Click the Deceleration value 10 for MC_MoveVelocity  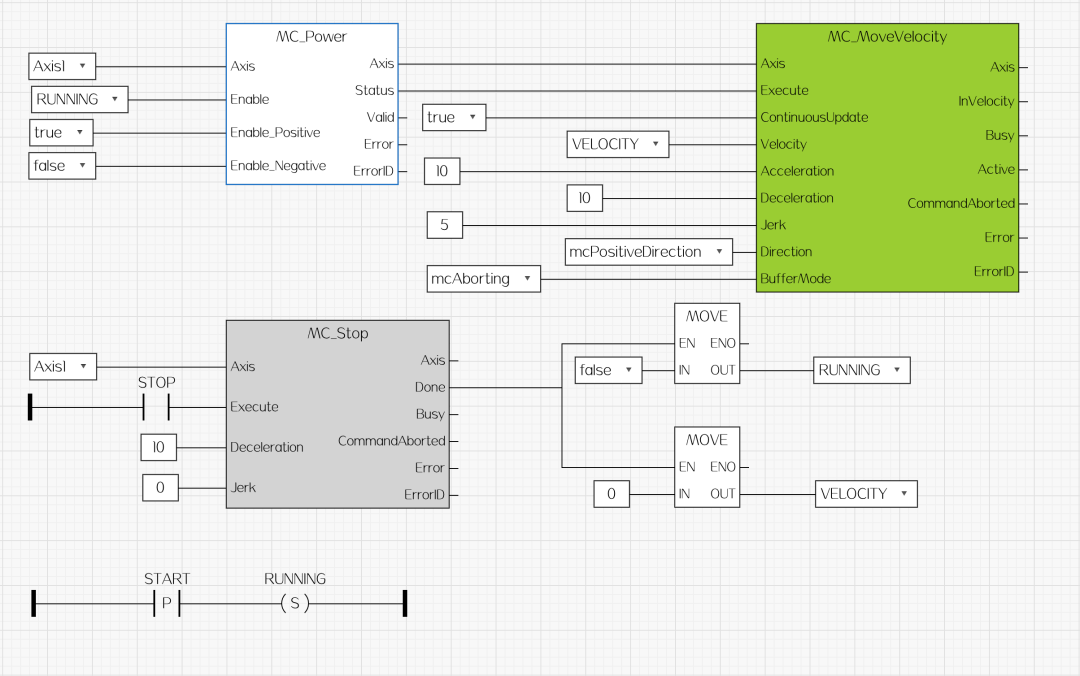coord(585,198)
